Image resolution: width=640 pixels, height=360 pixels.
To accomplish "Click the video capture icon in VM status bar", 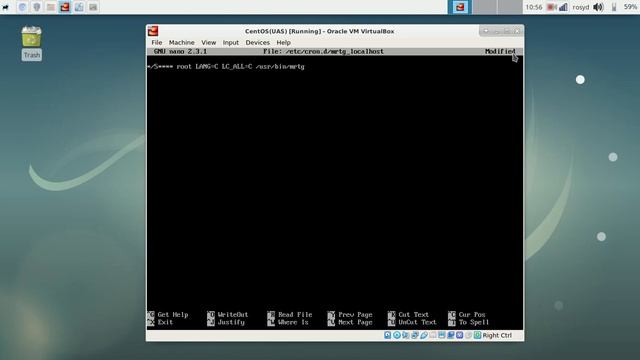I will coord(451,335).
